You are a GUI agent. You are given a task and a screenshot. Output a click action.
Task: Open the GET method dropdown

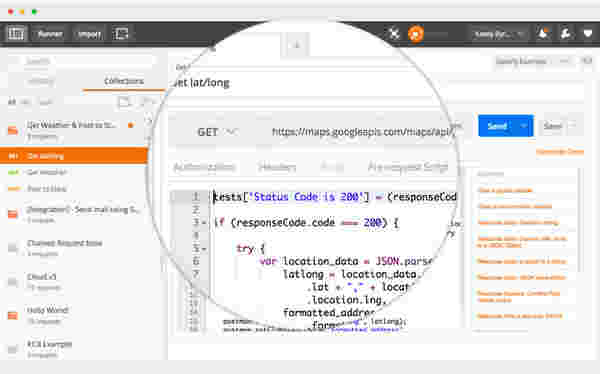[x=217, y=132]
